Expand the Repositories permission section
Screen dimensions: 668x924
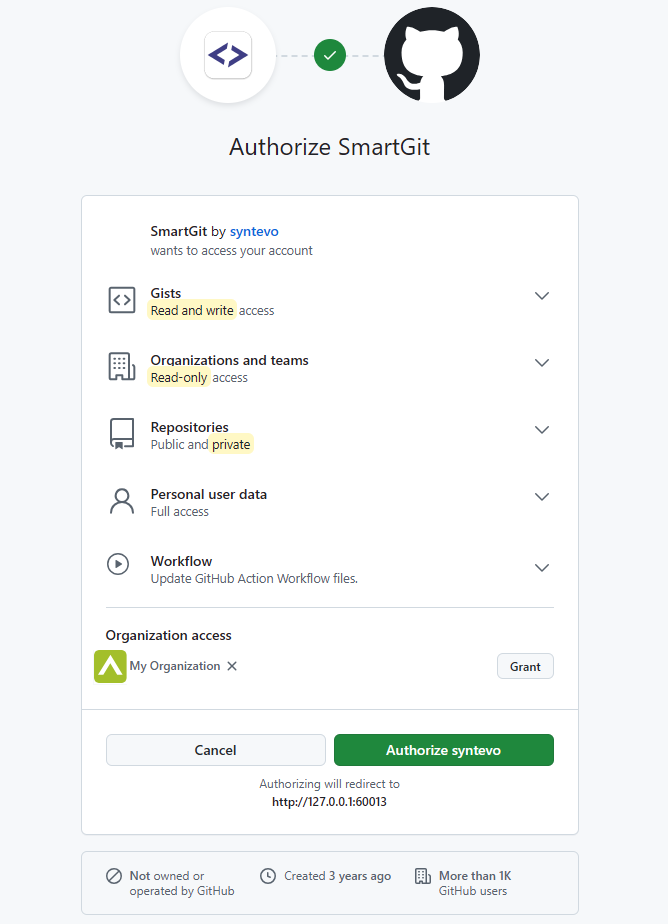(541, 429)
